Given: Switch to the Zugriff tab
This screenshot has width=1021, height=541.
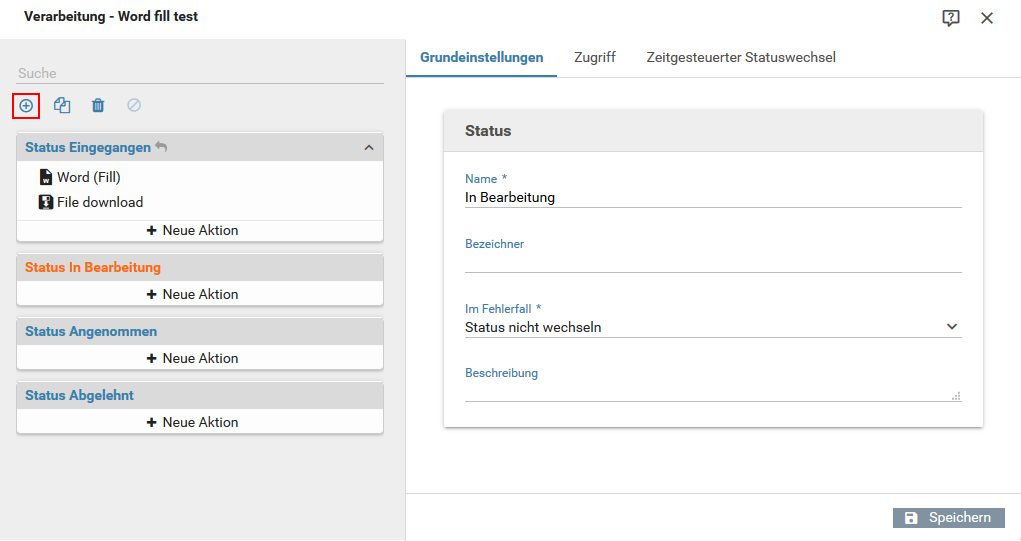Looking at the screenshot, I should click(x=594, y=57).
